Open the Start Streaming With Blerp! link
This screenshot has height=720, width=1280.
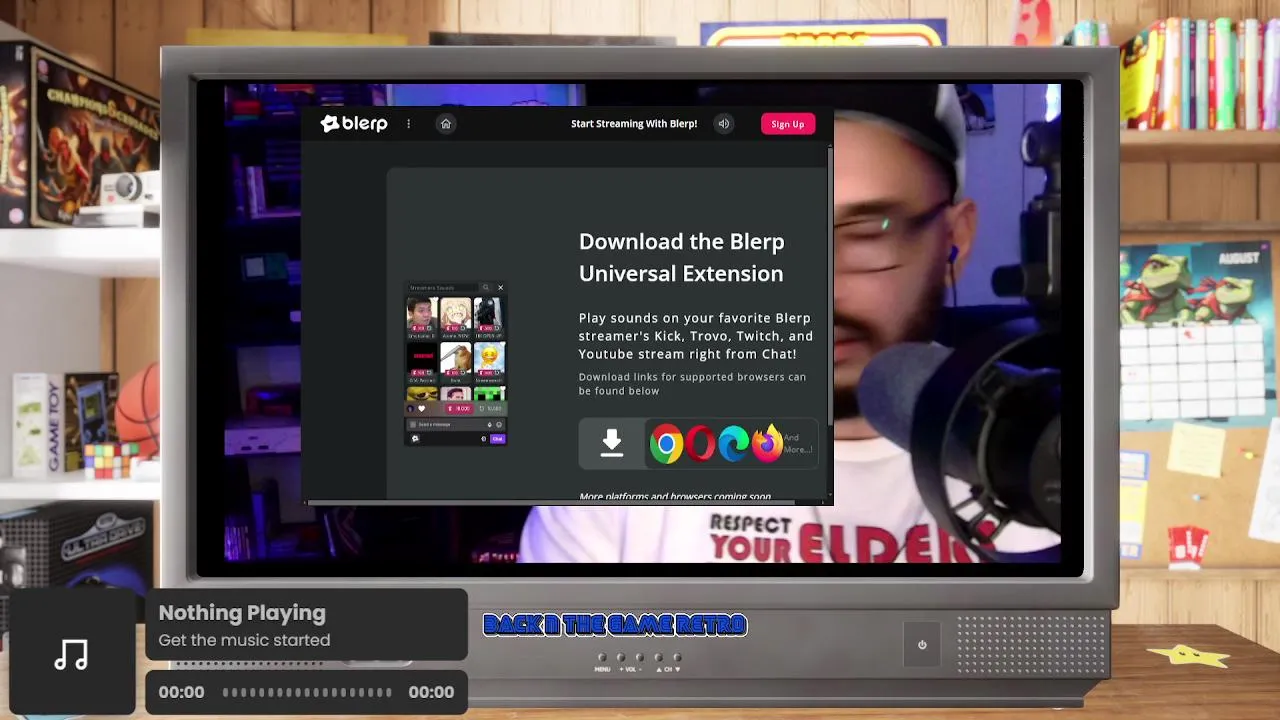coord(634,124)
